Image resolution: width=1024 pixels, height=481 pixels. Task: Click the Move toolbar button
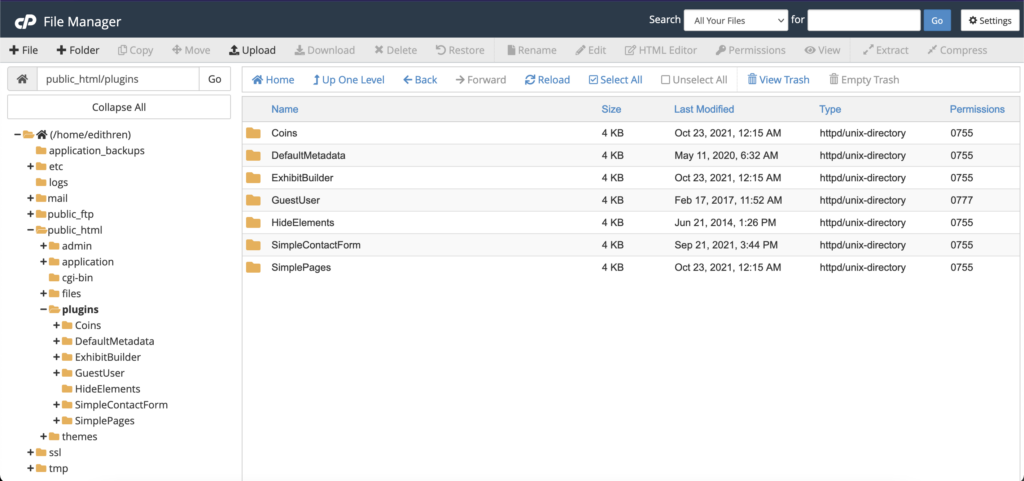click(x=191, y=50)
